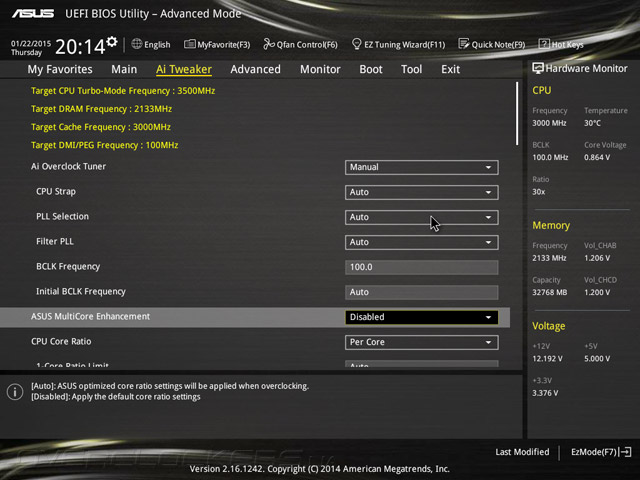This screenshot has width=640, height=480.
Task: Select the Ai Tweaker tab
Action: pos(184,69)
